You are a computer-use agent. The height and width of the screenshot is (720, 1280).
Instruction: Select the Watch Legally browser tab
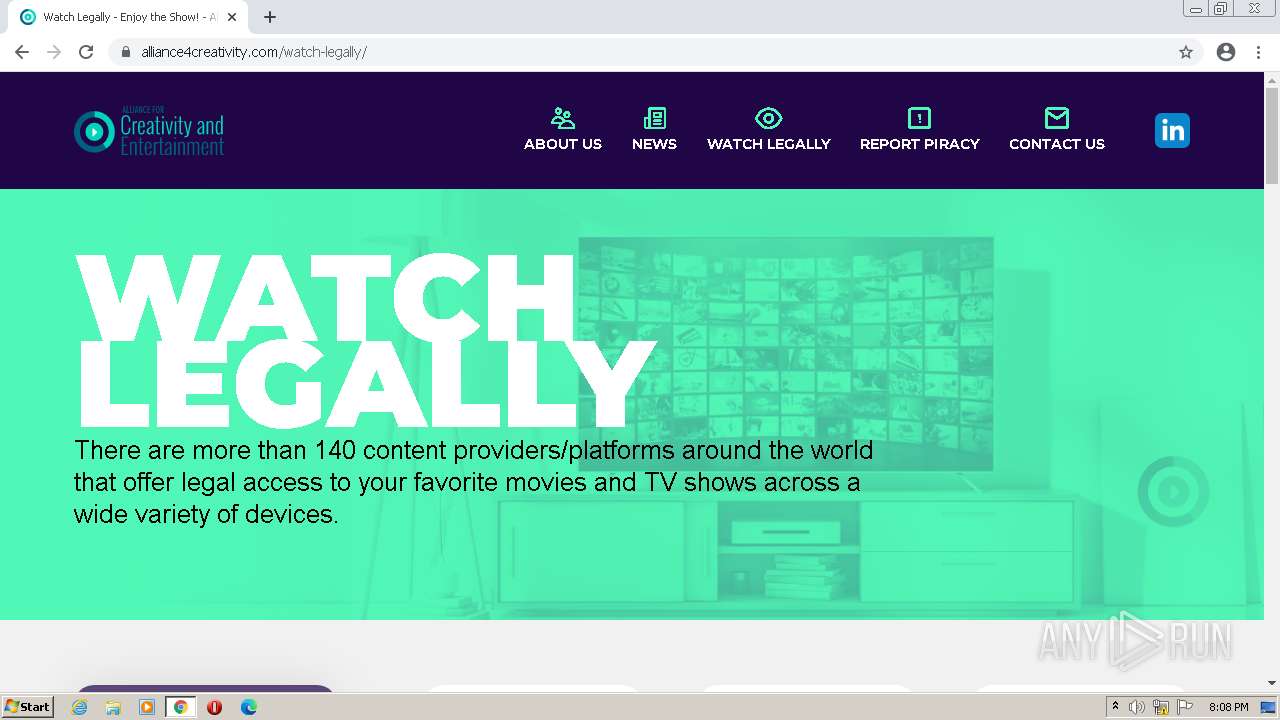(129, 17)
